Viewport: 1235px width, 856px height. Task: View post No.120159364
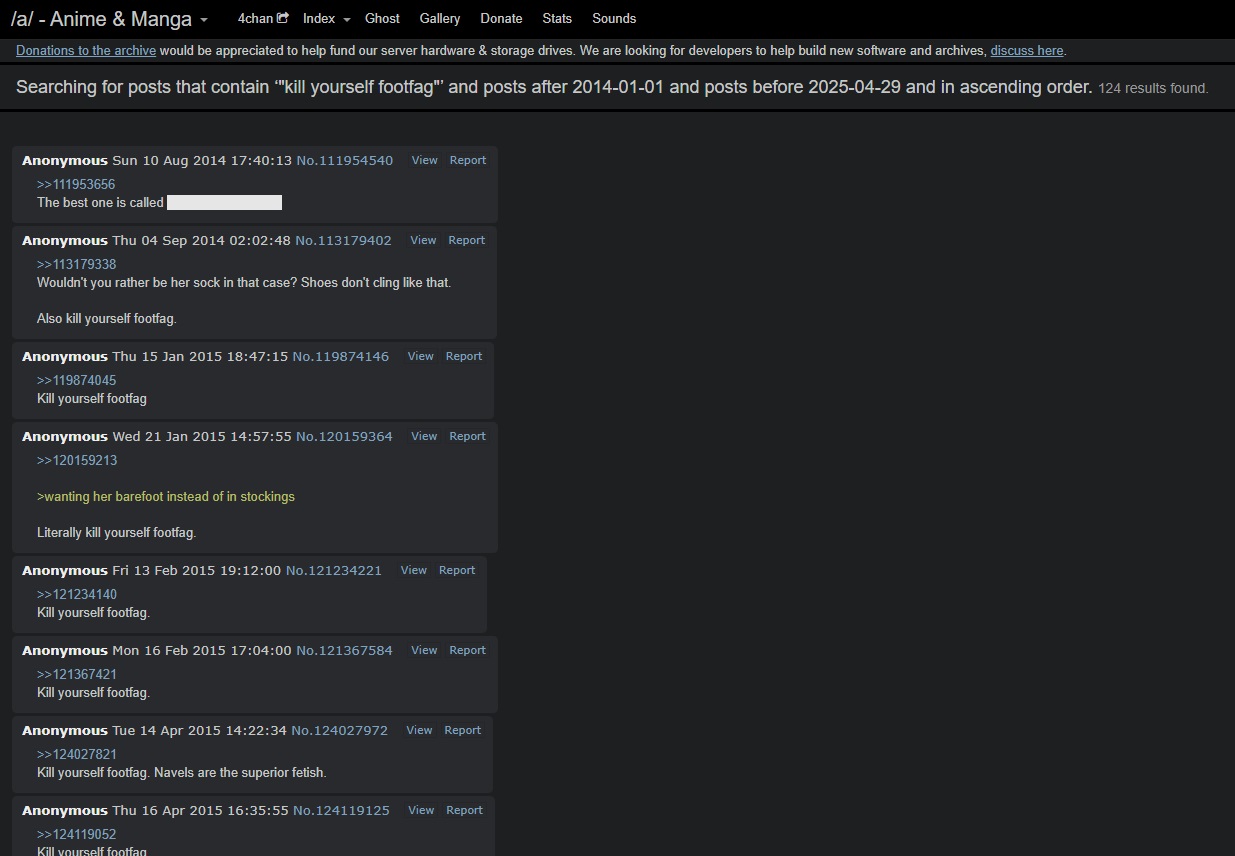pyautogui.click(x=425, y=436)
